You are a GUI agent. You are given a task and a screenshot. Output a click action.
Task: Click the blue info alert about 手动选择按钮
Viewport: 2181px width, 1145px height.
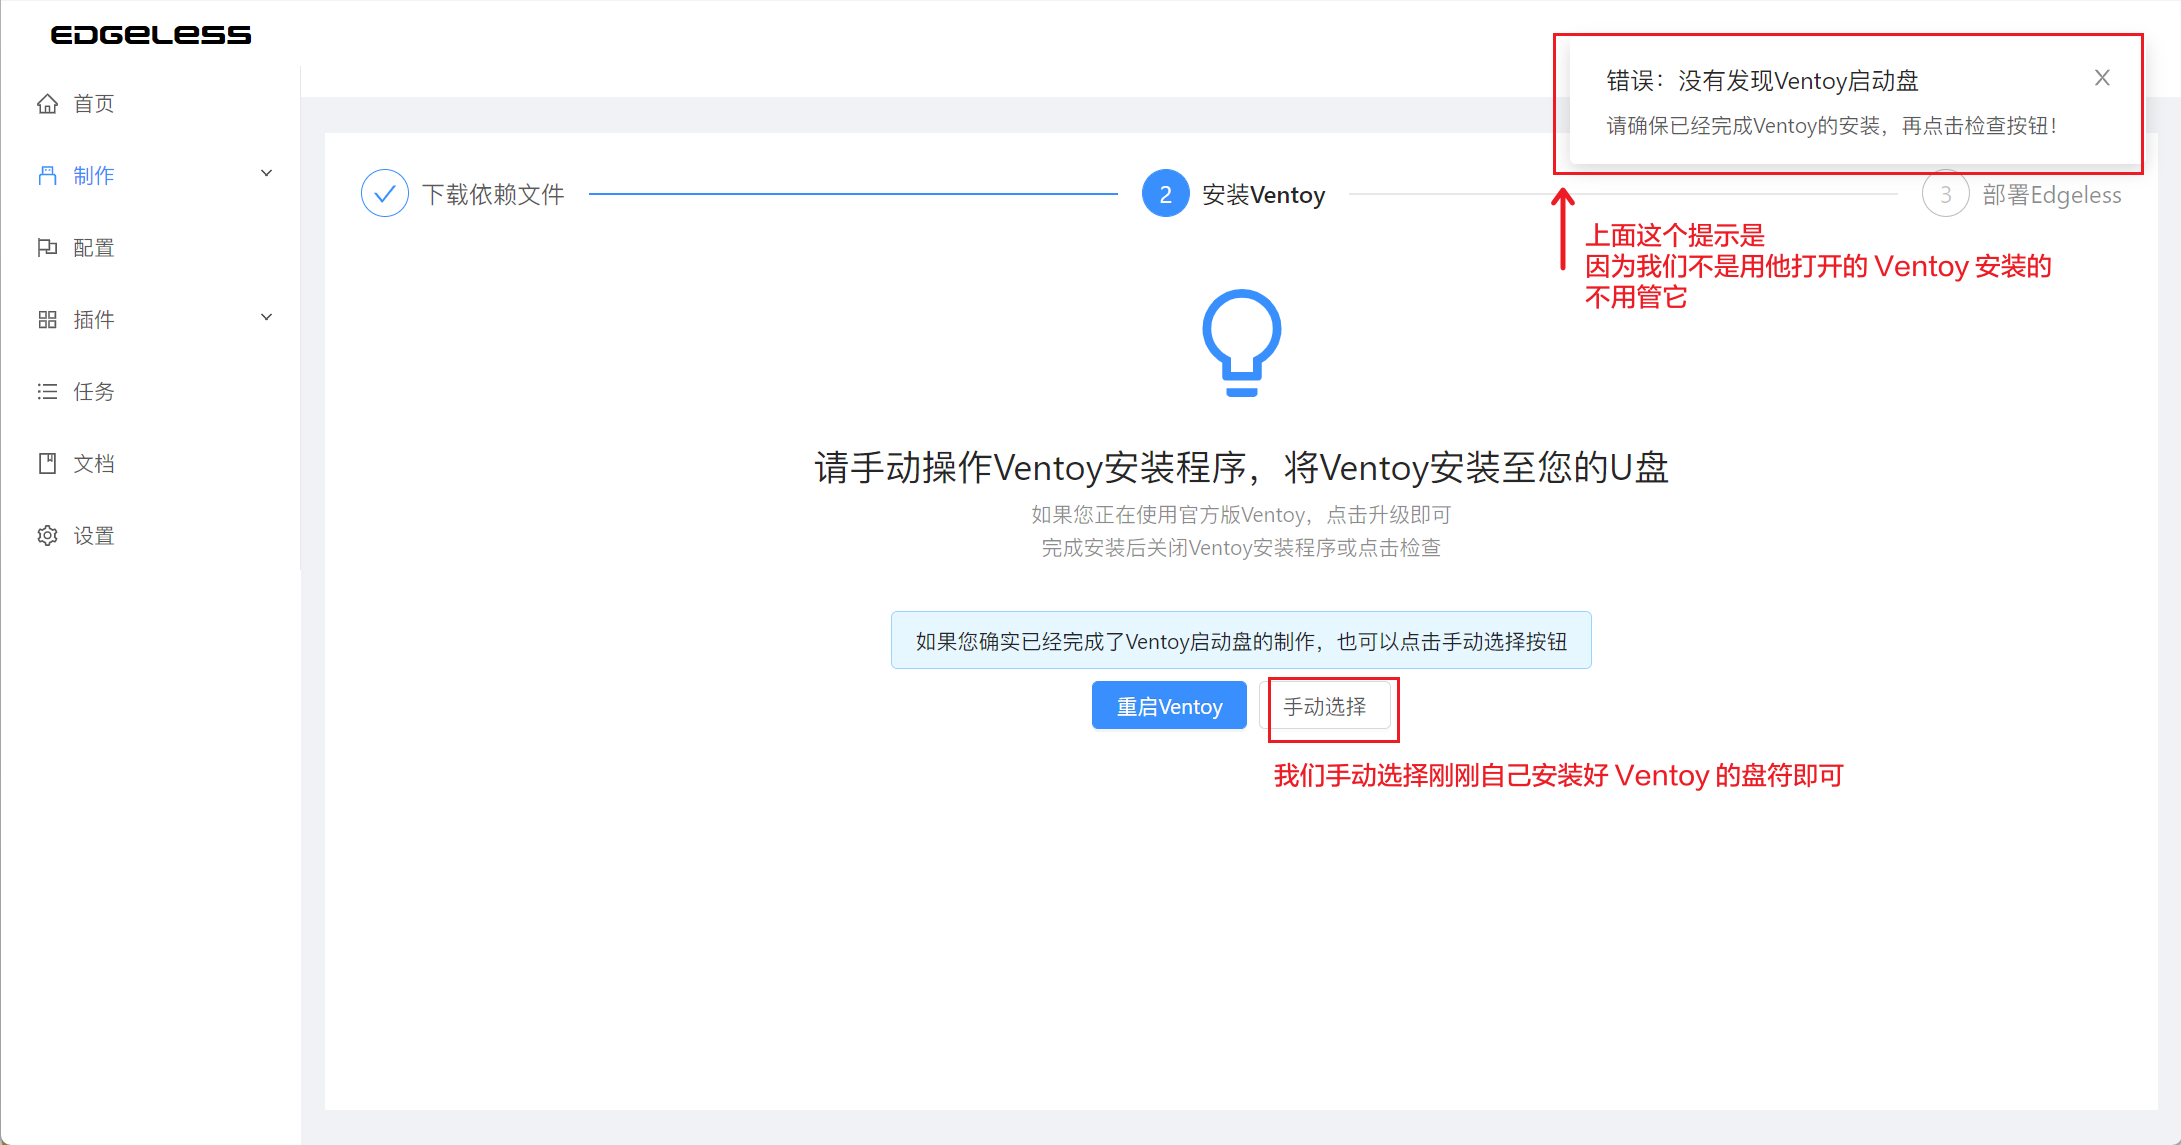tap(1241, 640)
